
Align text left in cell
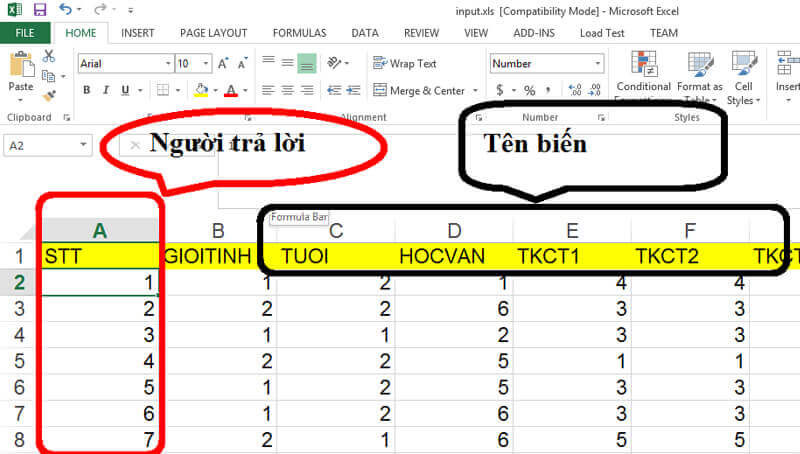(x=268, y=90)
